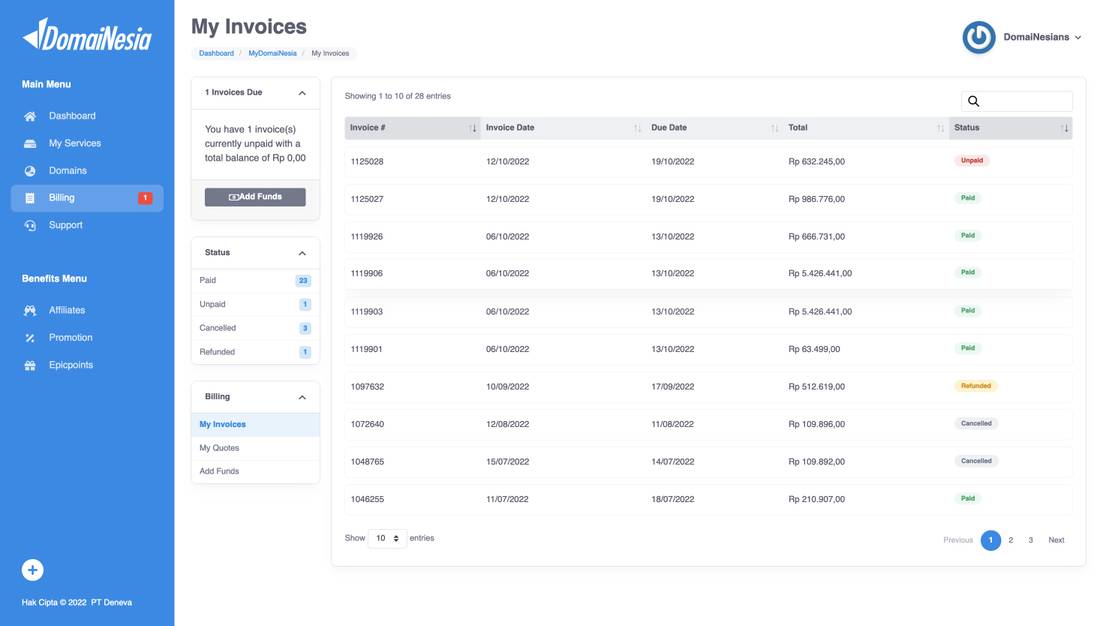Sort table by Invoice Date column
Viewport: 1103px width, 626px height.
(510, 127)
